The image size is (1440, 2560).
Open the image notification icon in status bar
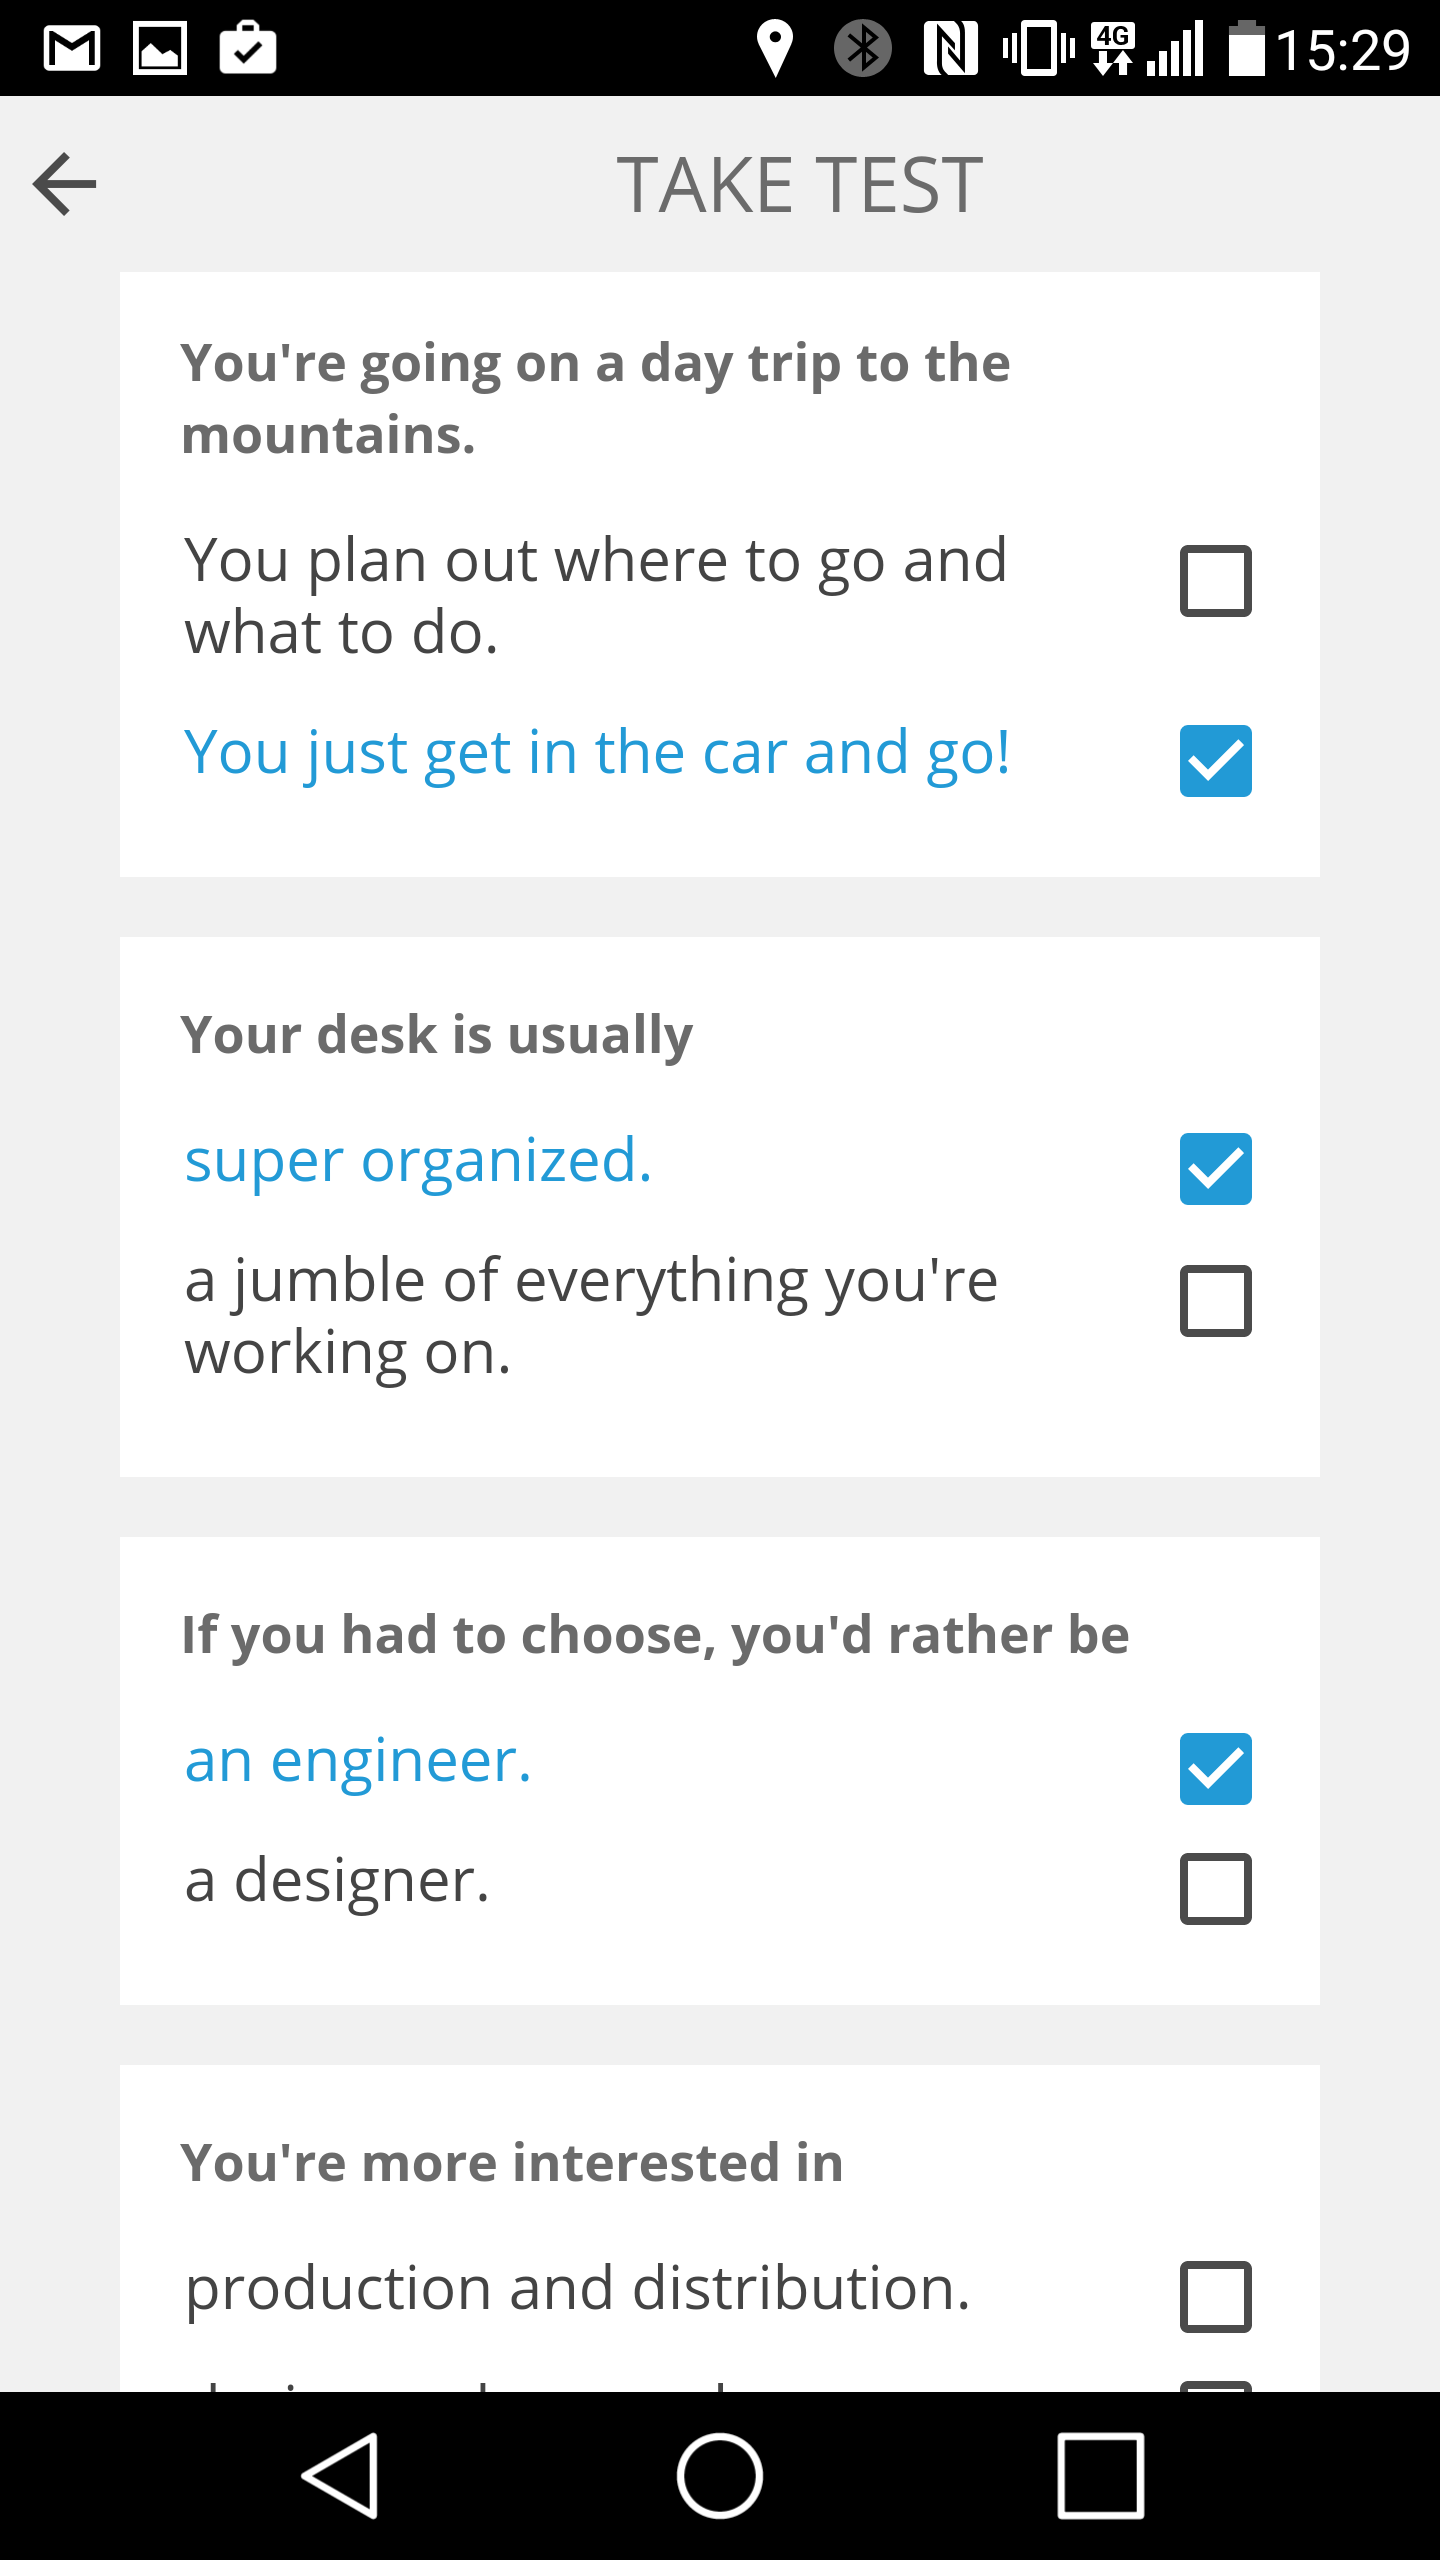point(160,49)
